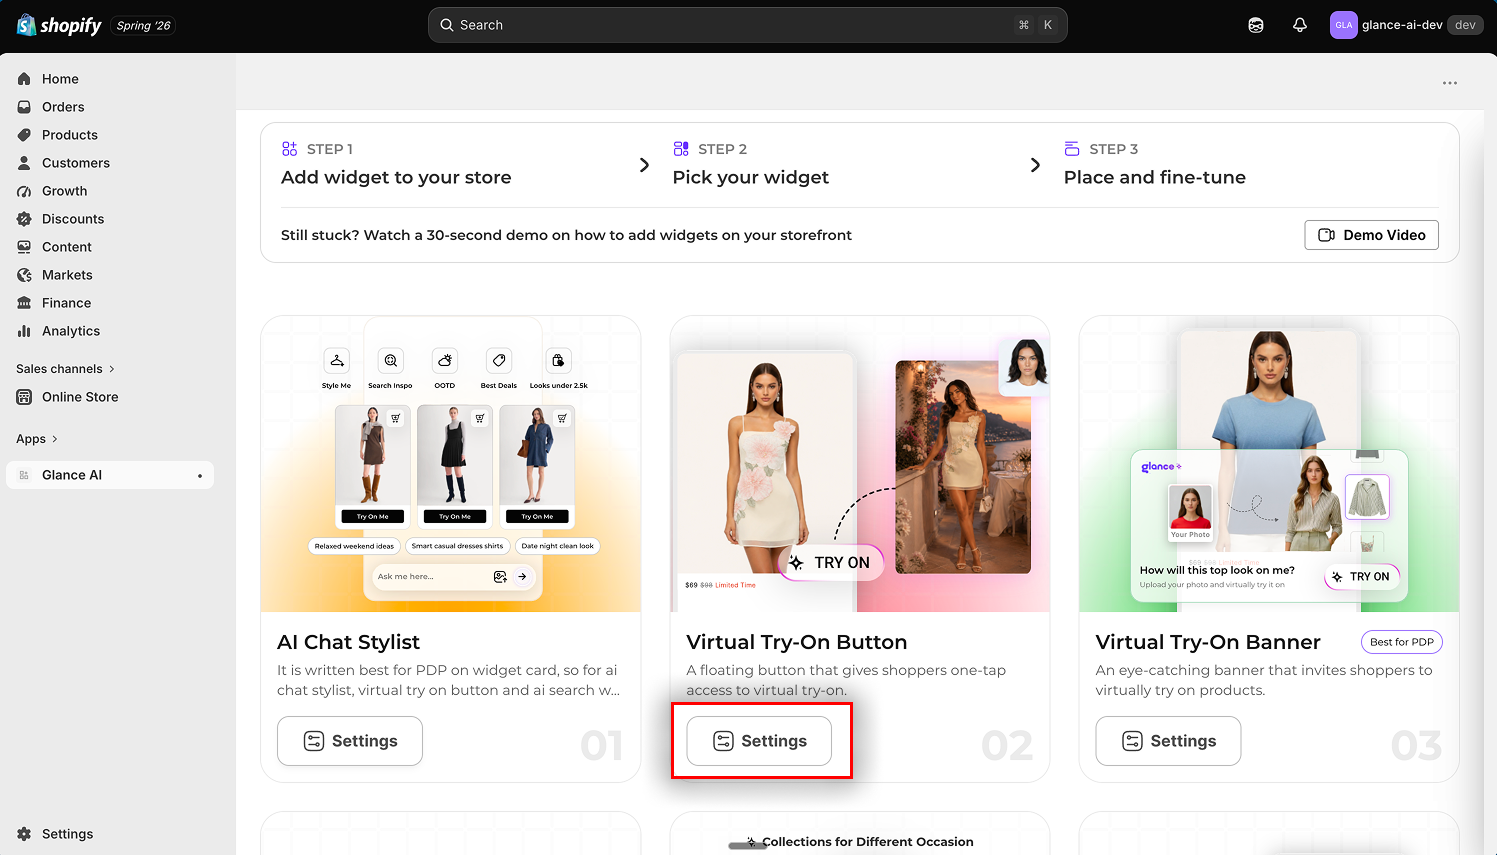
Task: Click the Virtual Try-On Banner preview image
Action: click(1269, 464)
